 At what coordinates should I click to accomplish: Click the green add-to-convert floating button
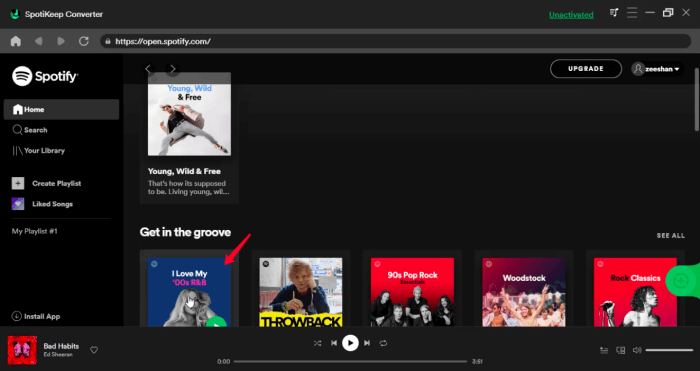pos(680,281)
